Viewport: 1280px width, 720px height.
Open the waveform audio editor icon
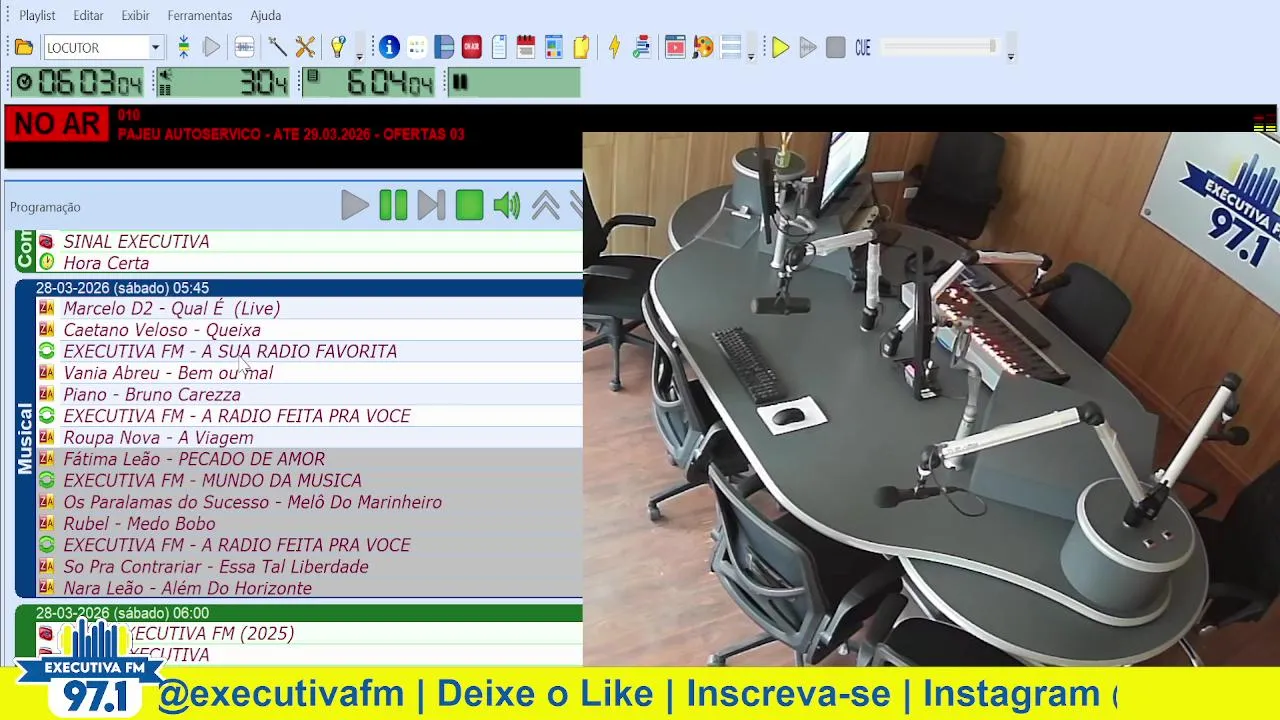tap(244, 47)
